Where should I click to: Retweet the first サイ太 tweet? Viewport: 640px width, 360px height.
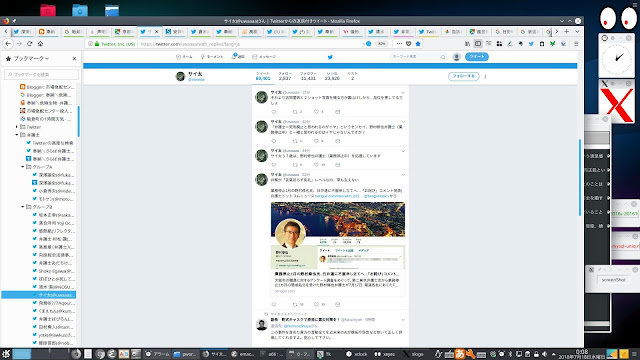click(x=296, y=112)
